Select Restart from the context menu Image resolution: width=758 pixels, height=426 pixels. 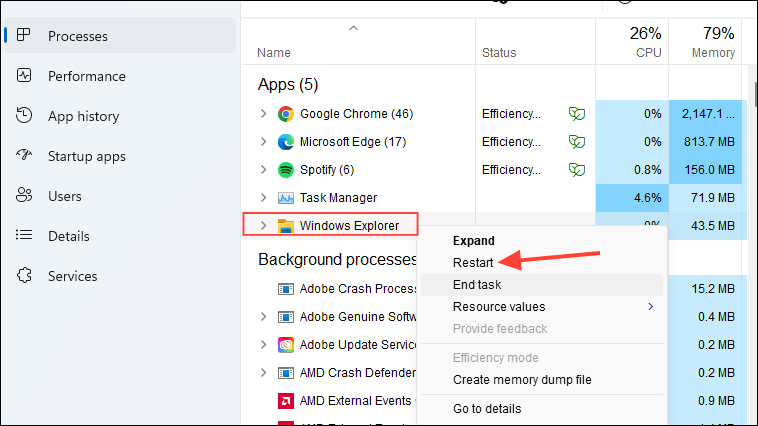(473, 263)
